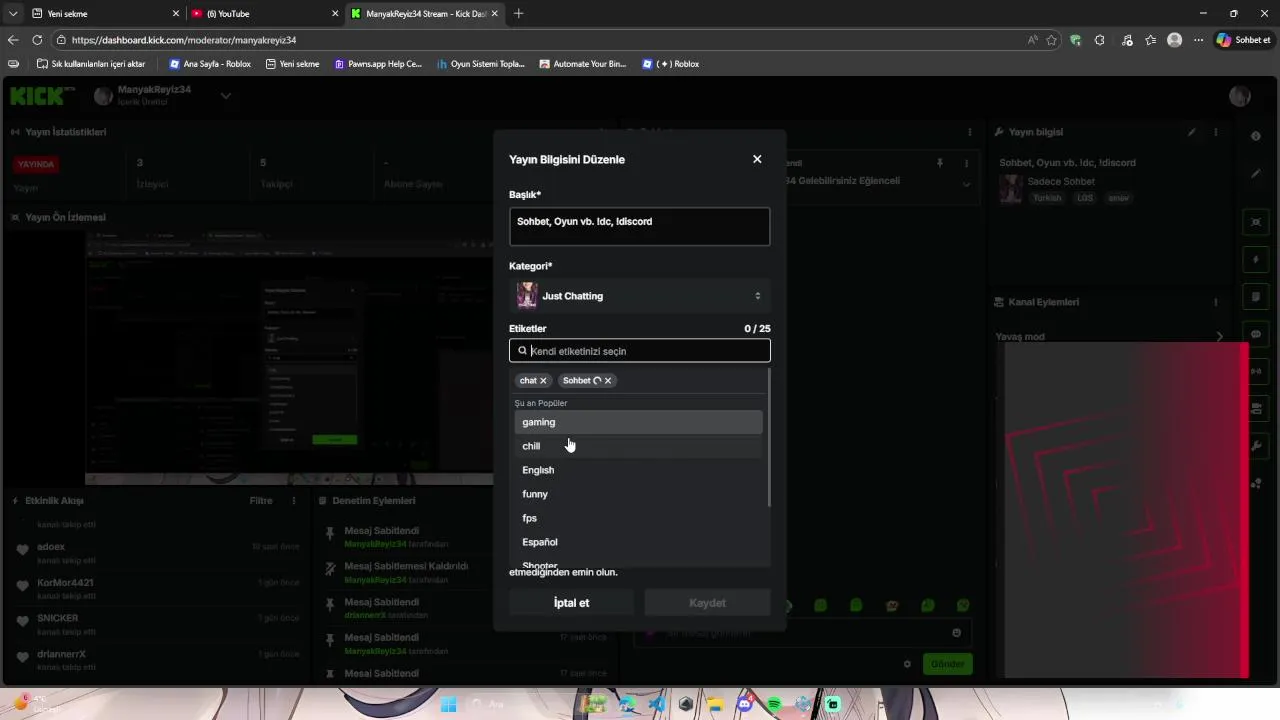
Task: Click the wrench icon in right sidebar
Action: coord(1256,446)
